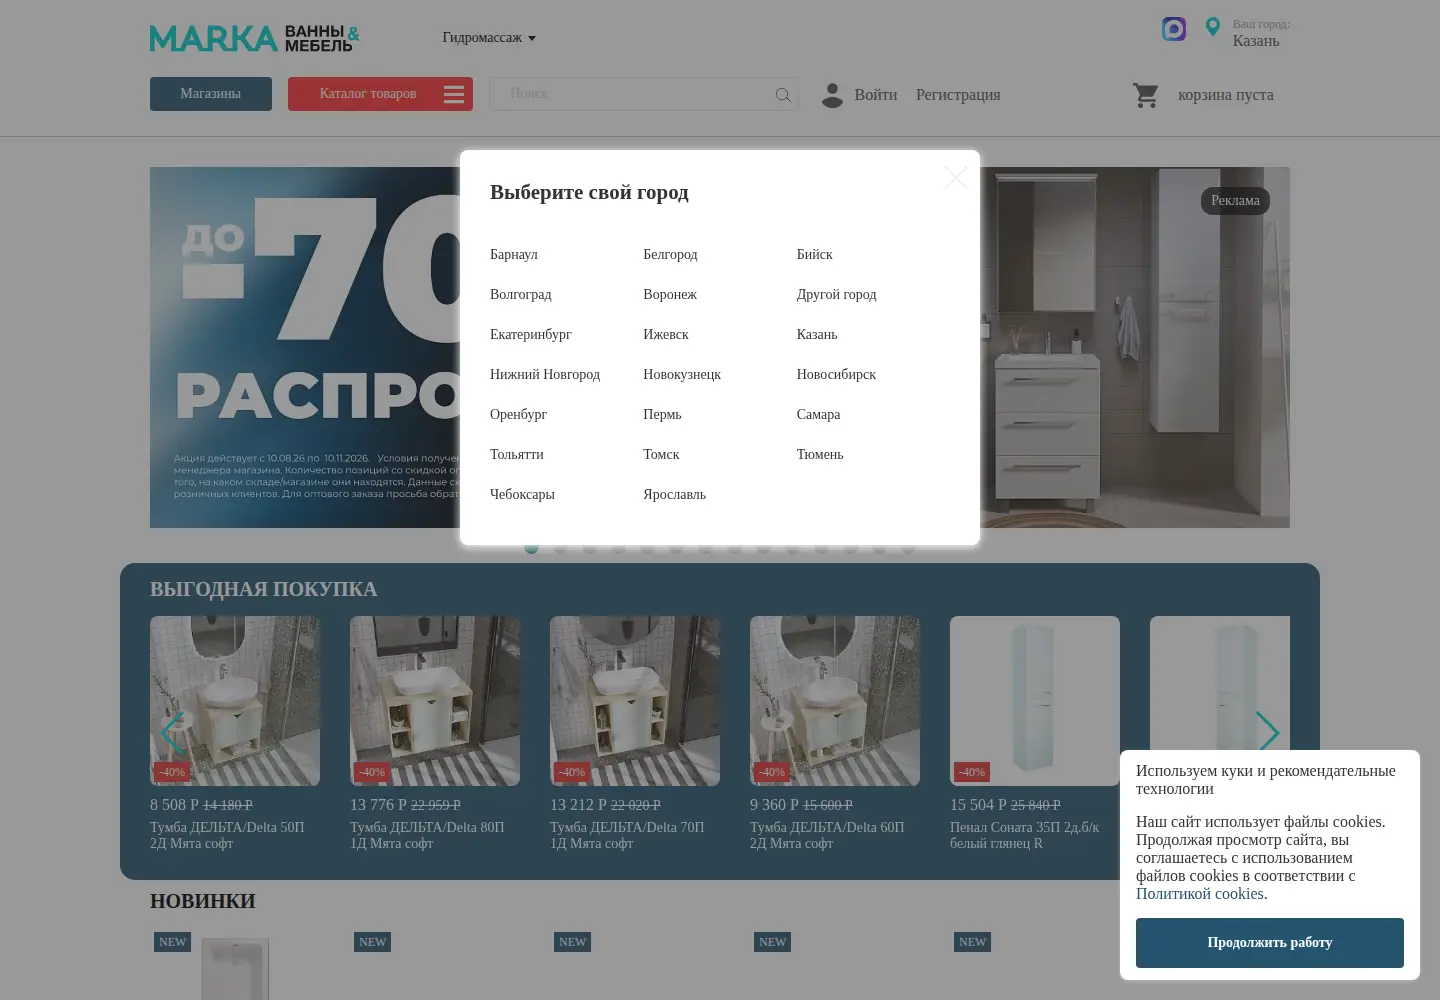Open header city selector Казань

point(1256,41)
